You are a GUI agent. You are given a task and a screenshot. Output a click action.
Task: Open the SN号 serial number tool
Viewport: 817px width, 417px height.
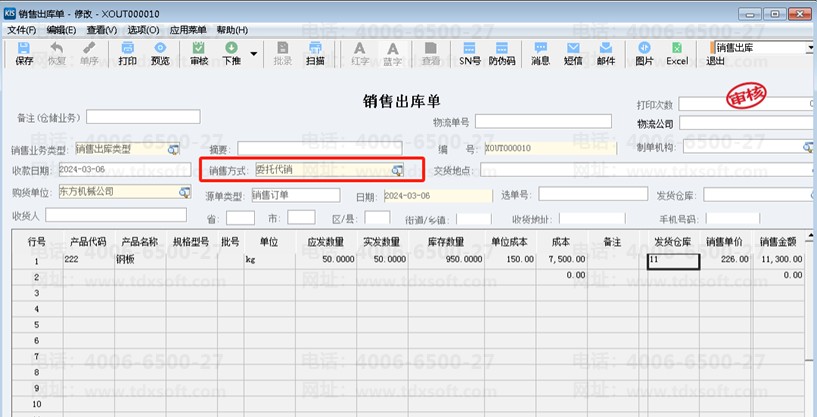coord(469,54)
